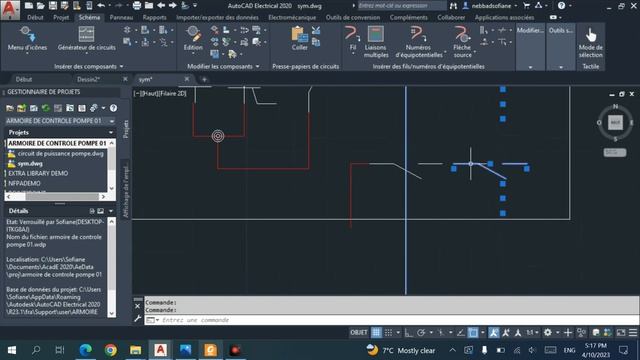The image size is (640, 360).
Task: Click the command line wrench icon
Action: point(138,319)
